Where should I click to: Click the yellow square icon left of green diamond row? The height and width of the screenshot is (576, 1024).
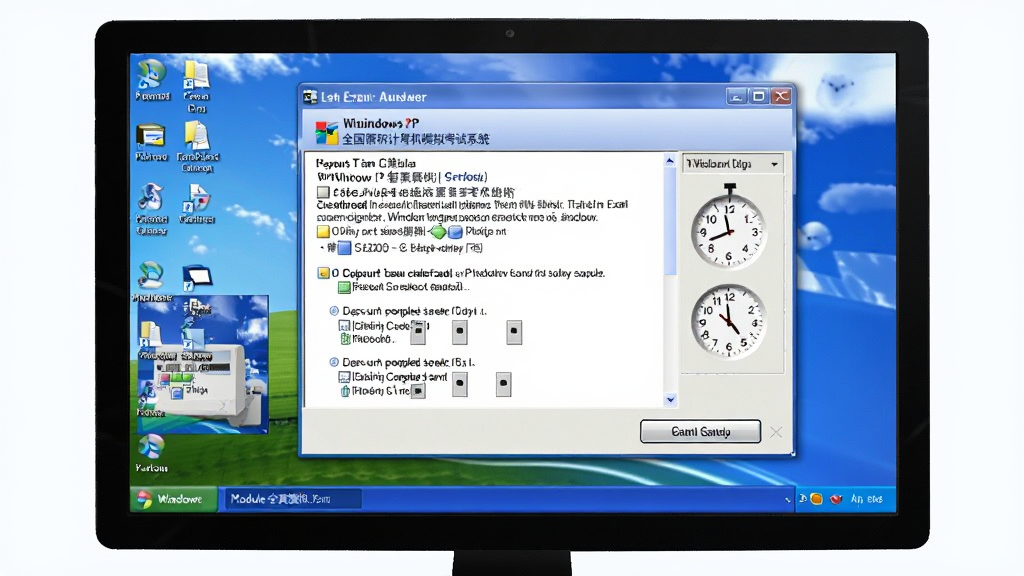pos(323,232)
